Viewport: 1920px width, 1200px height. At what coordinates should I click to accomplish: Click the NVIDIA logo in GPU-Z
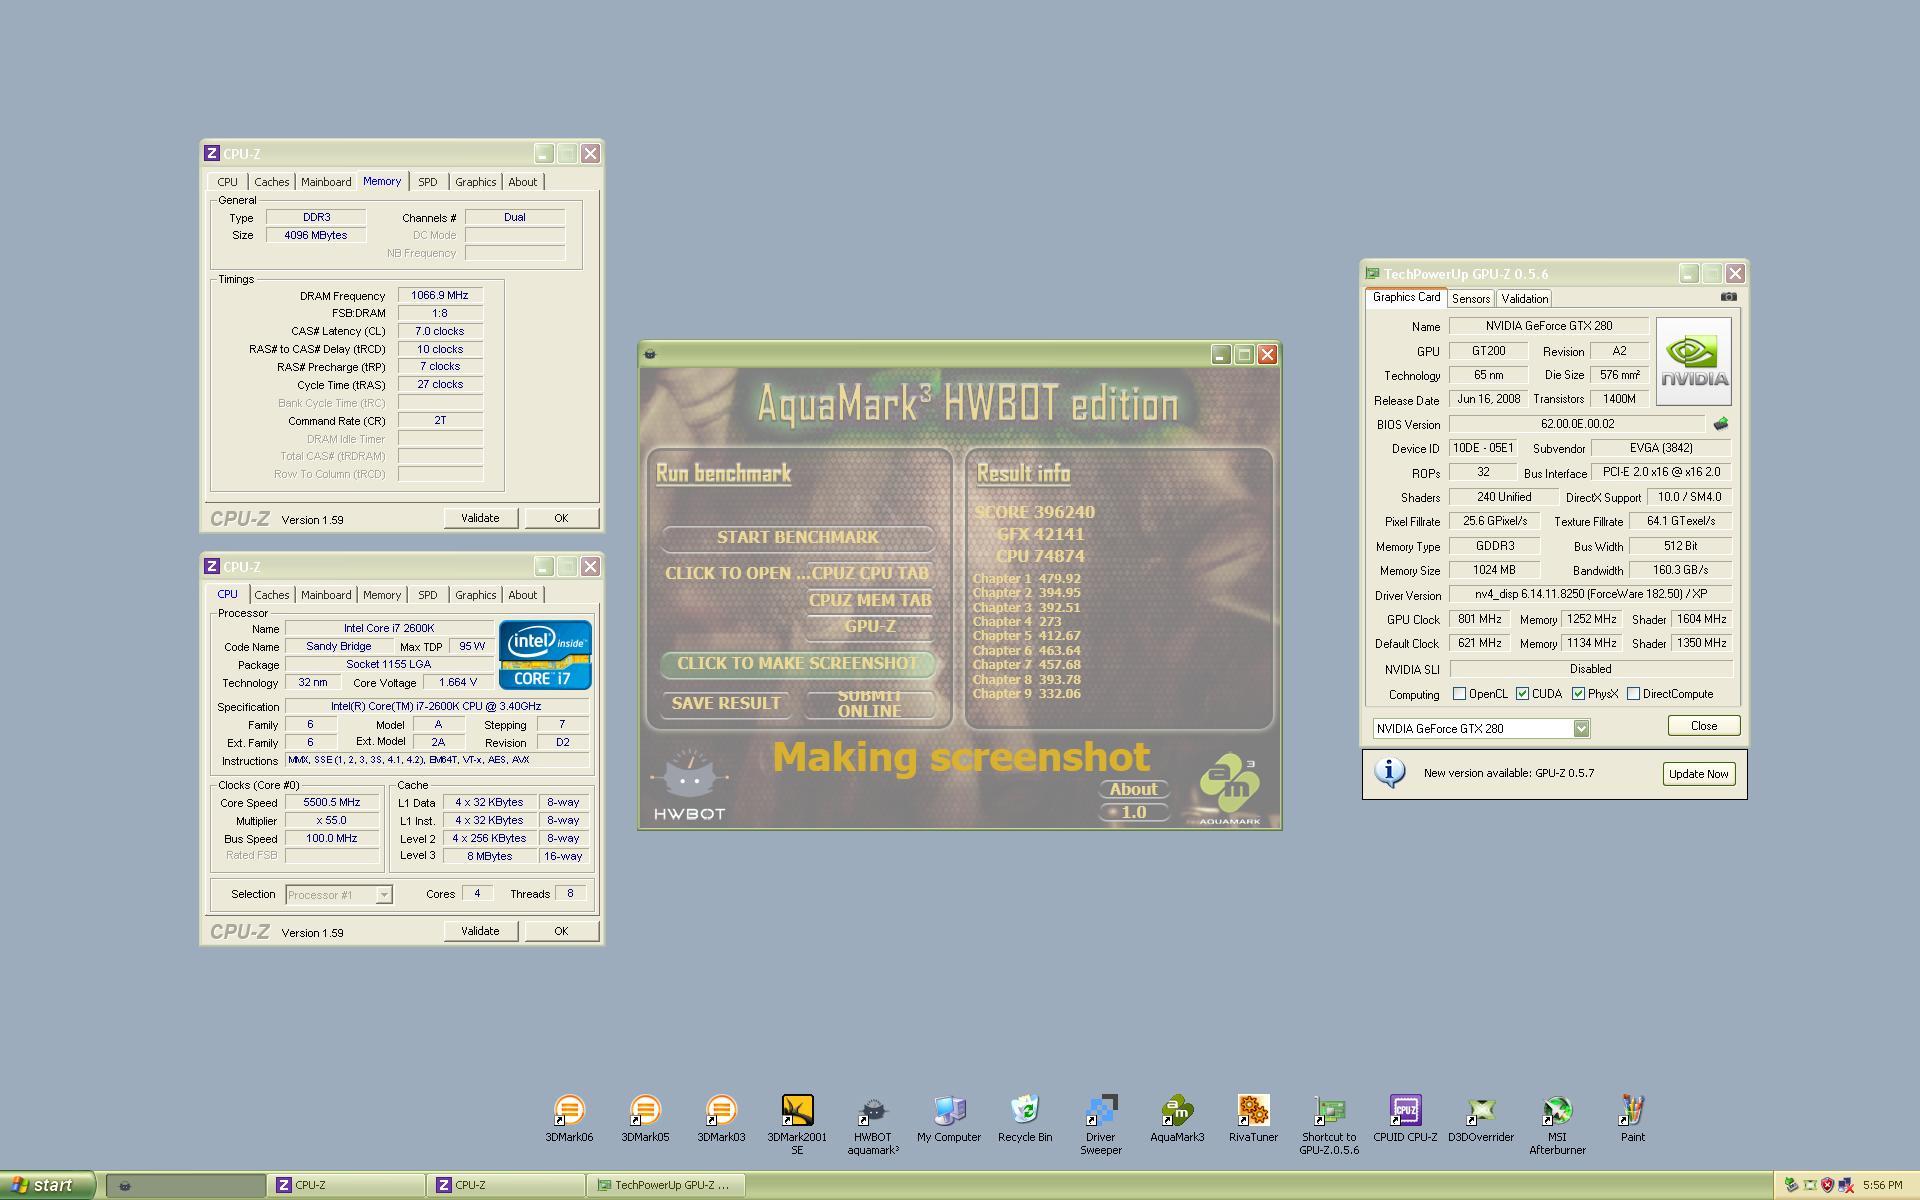[x=1693, y=361]
